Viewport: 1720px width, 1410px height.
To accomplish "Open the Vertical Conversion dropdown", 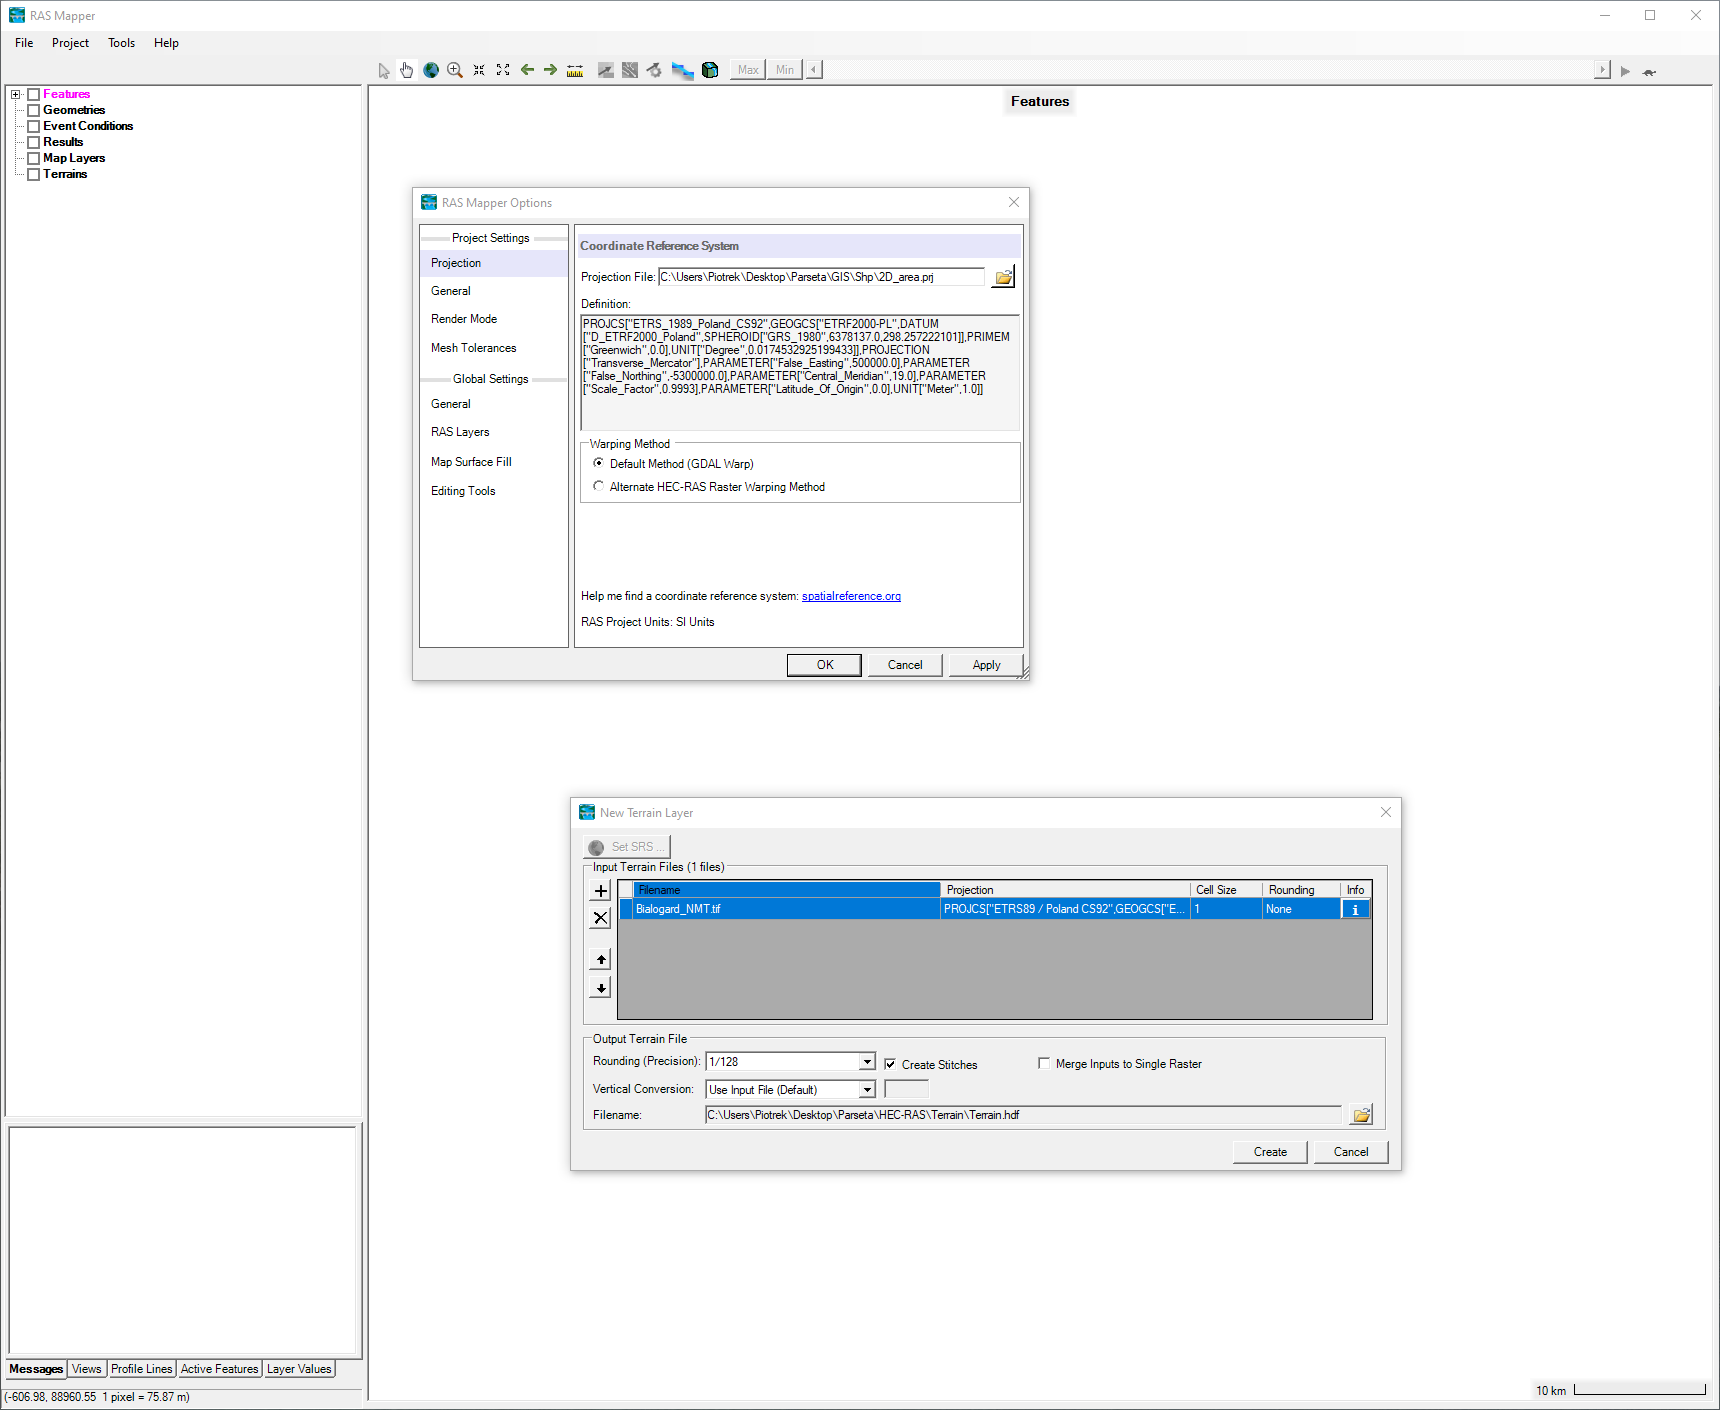I will [867, 1090].
